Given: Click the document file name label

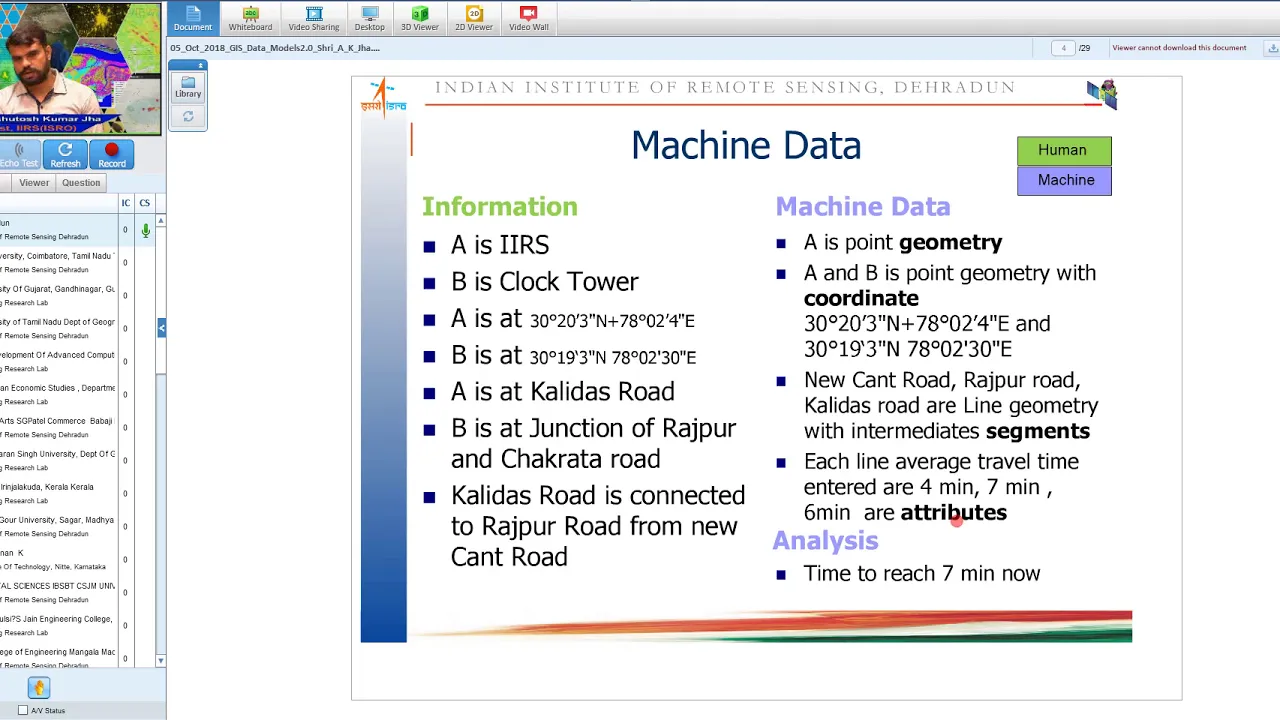Looking at the screenshot, I should 275,48.
